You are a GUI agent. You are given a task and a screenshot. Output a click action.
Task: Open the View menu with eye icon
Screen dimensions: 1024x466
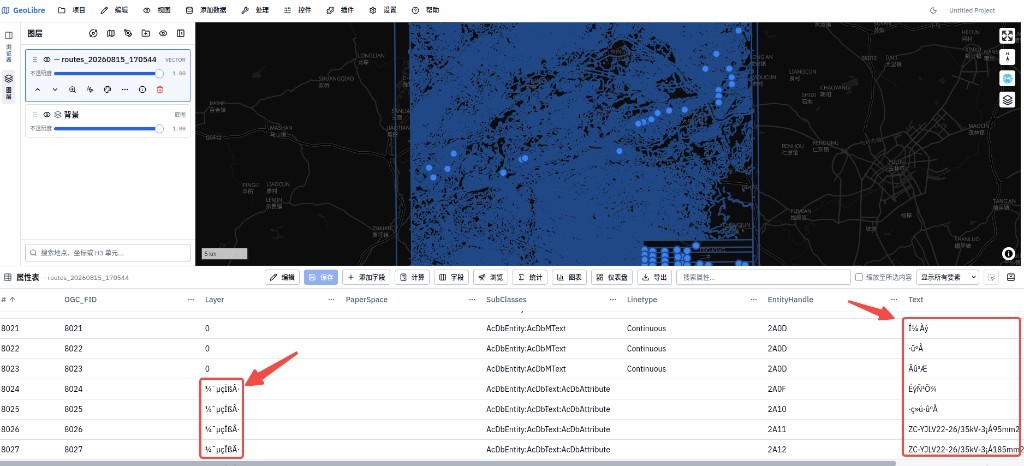(157, 10)
